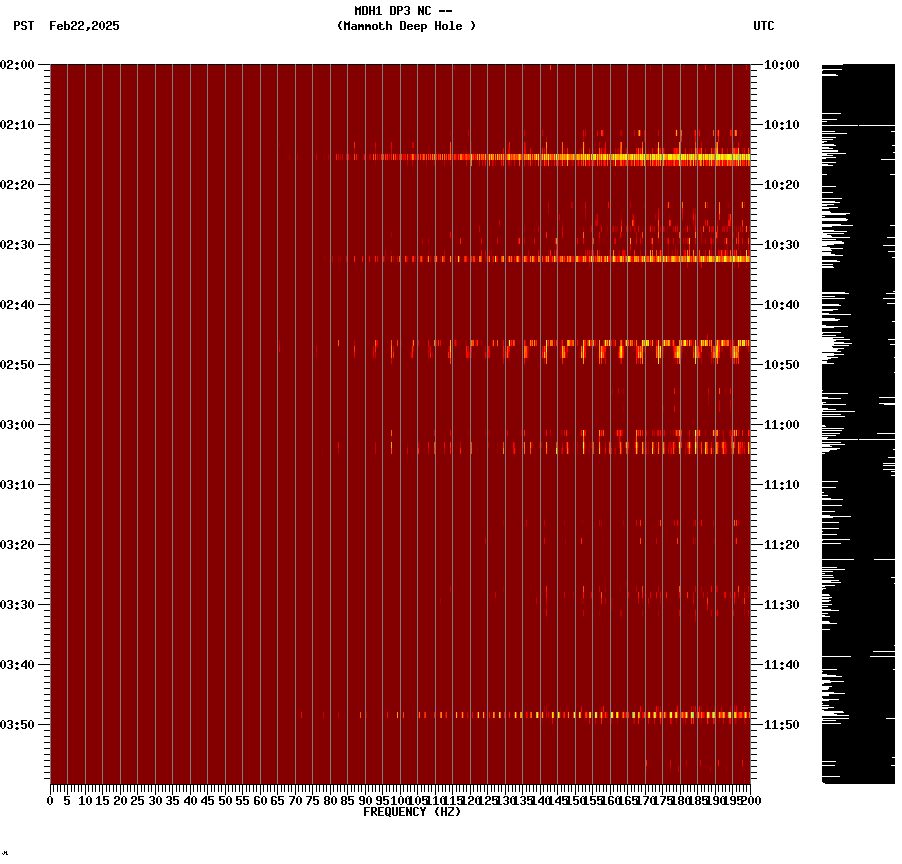Select the Feb22,2025 date label
This screenshot has width=902, height=864.
click(x=83, y=27)
